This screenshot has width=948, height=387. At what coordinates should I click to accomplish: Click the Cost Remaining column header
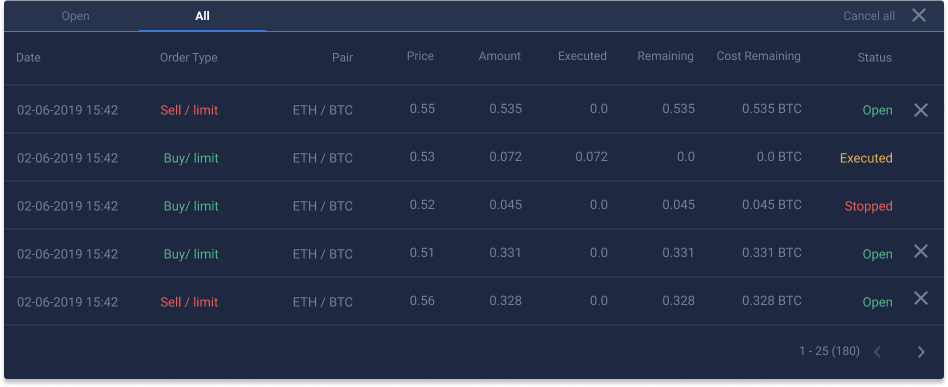(x=758, y=56)
